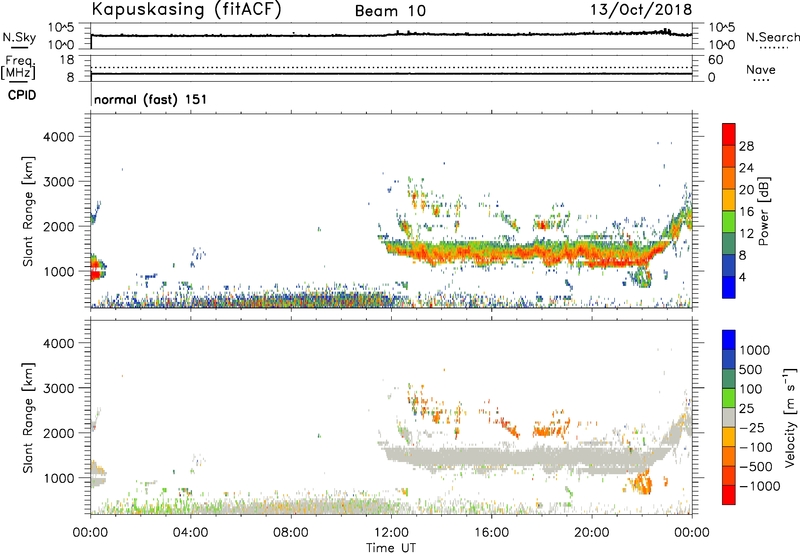Click the '04:00' time tick label

pyautogui.click(x=190, y=533)
